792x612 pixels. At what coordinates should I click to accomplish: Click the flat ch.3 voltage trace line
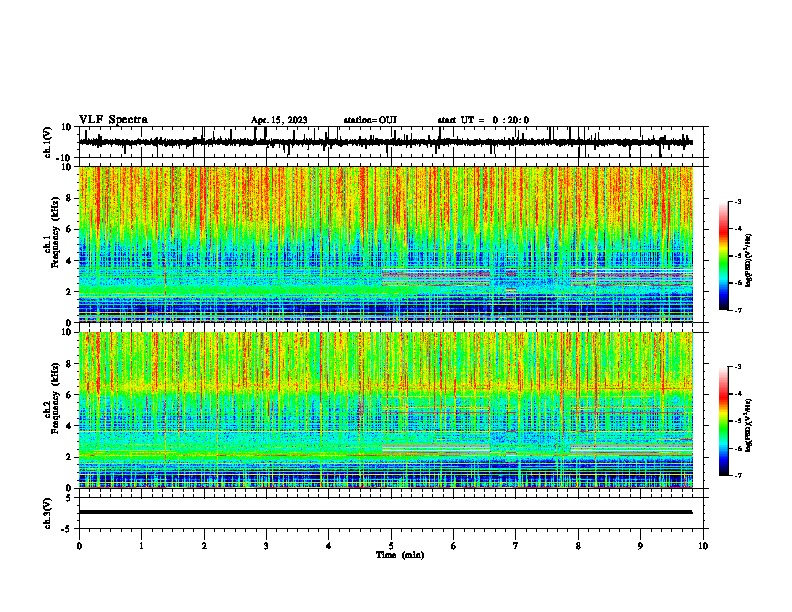point(385,512)
